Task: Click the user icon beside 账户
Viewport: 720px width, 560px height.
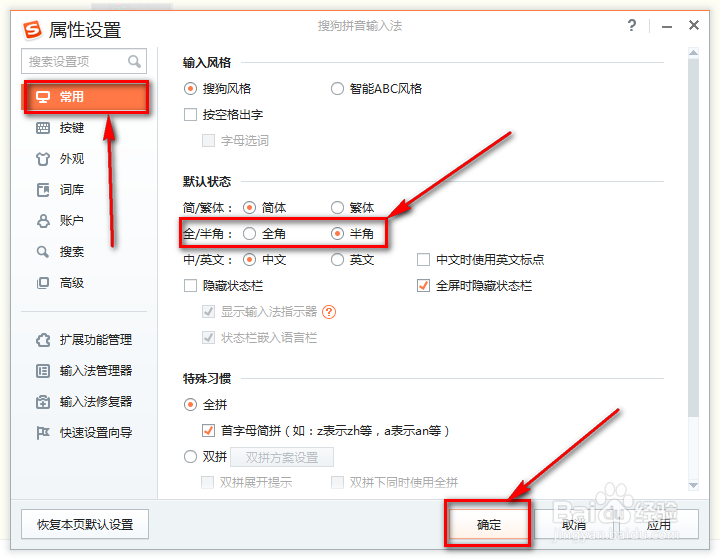Action: [x=43, y=221]
